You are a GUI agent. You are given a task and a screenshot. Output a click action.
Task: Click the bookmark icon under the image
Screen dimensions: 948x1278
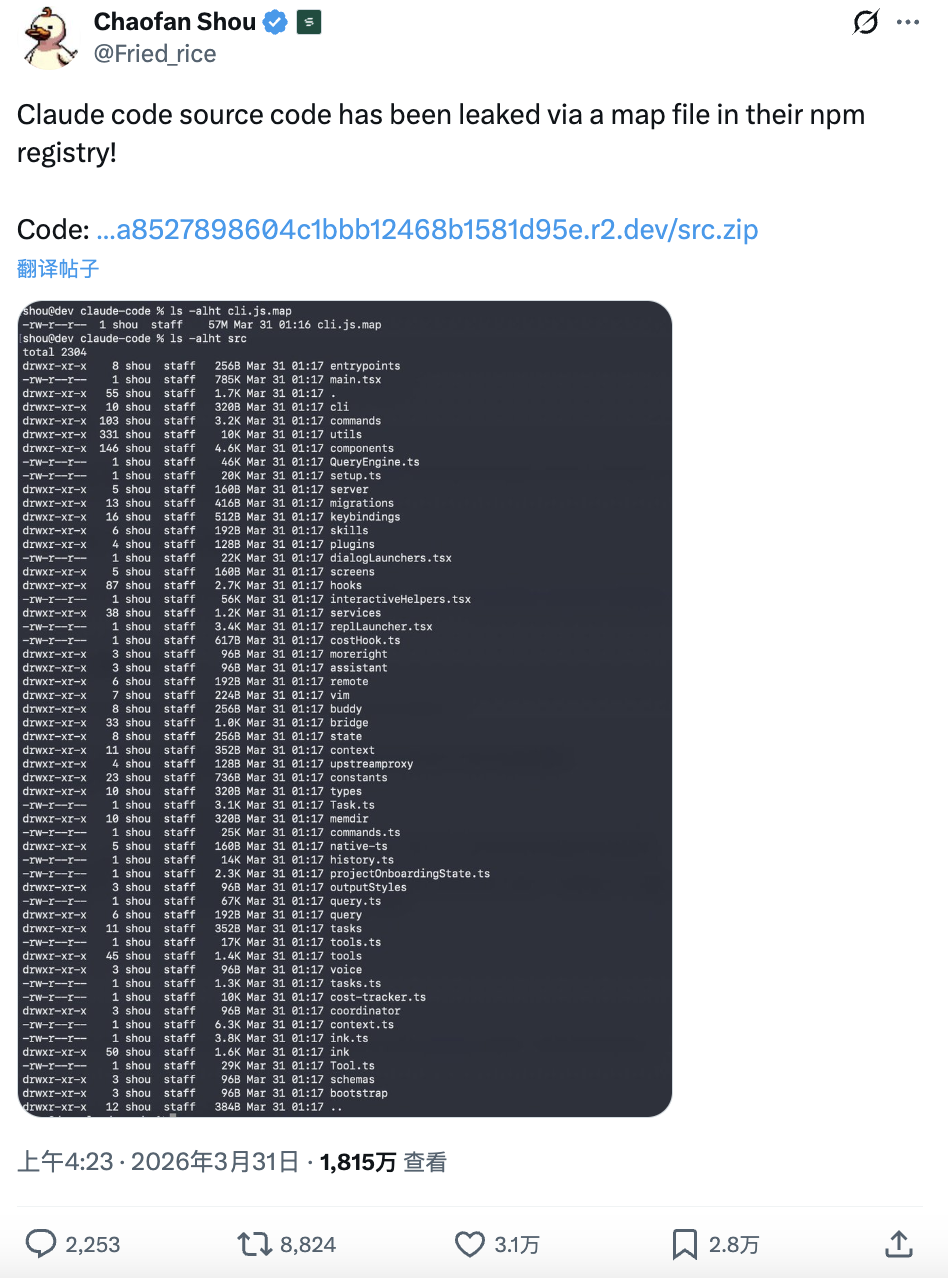[685, 1244]
